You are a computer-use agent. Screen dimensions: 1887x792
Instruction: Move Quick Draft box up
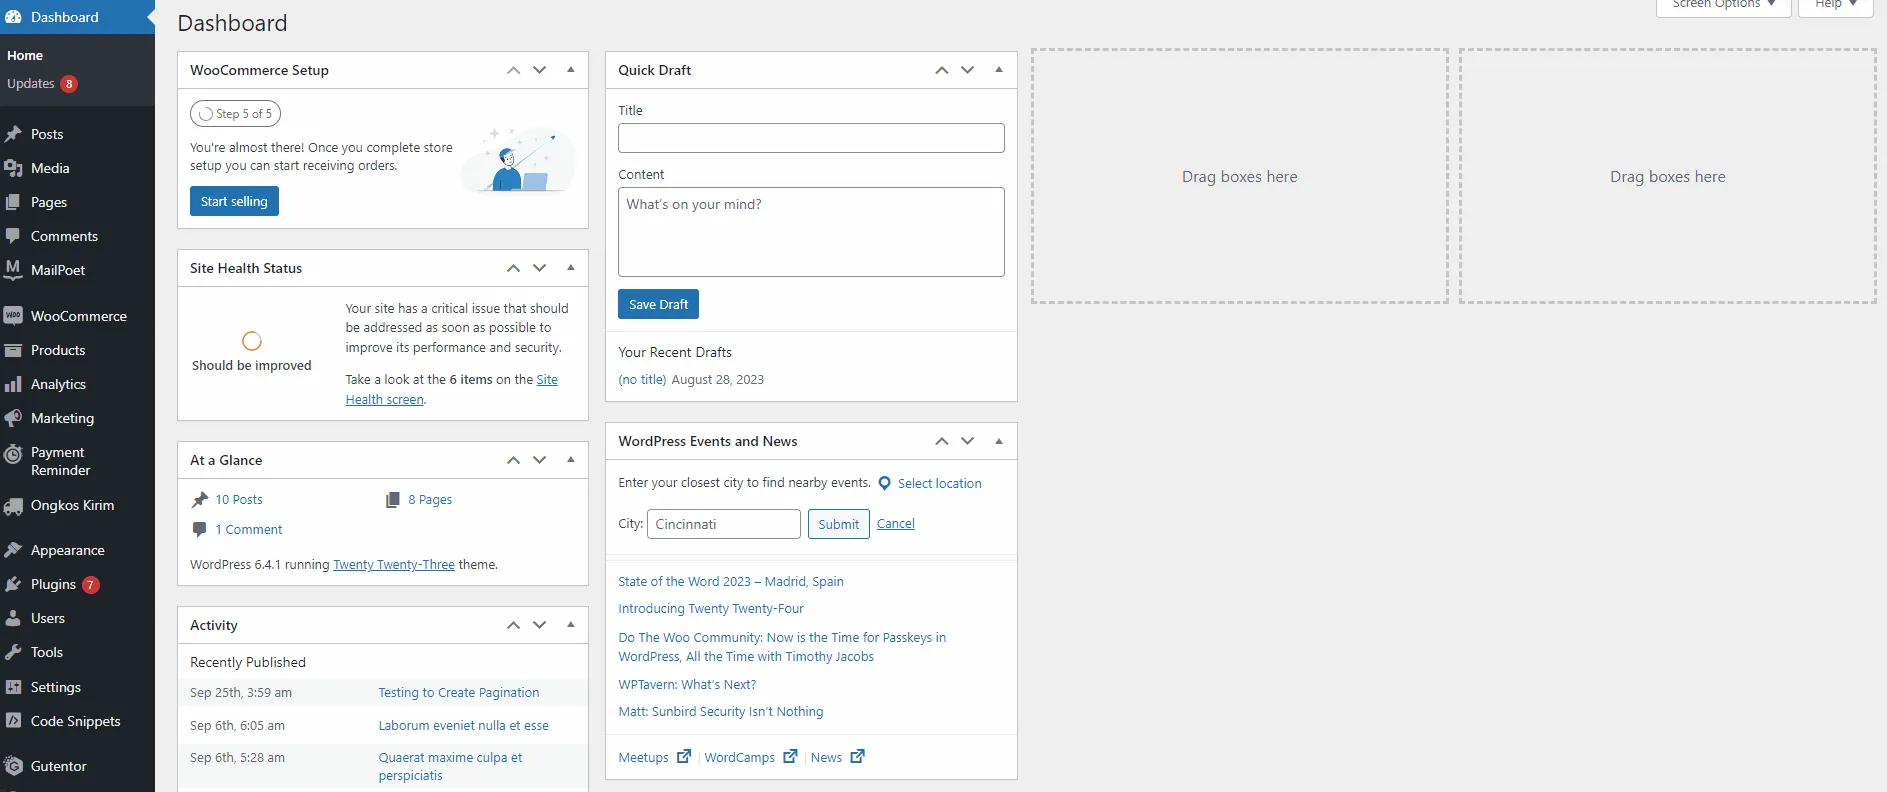click(x=941, y=70)
